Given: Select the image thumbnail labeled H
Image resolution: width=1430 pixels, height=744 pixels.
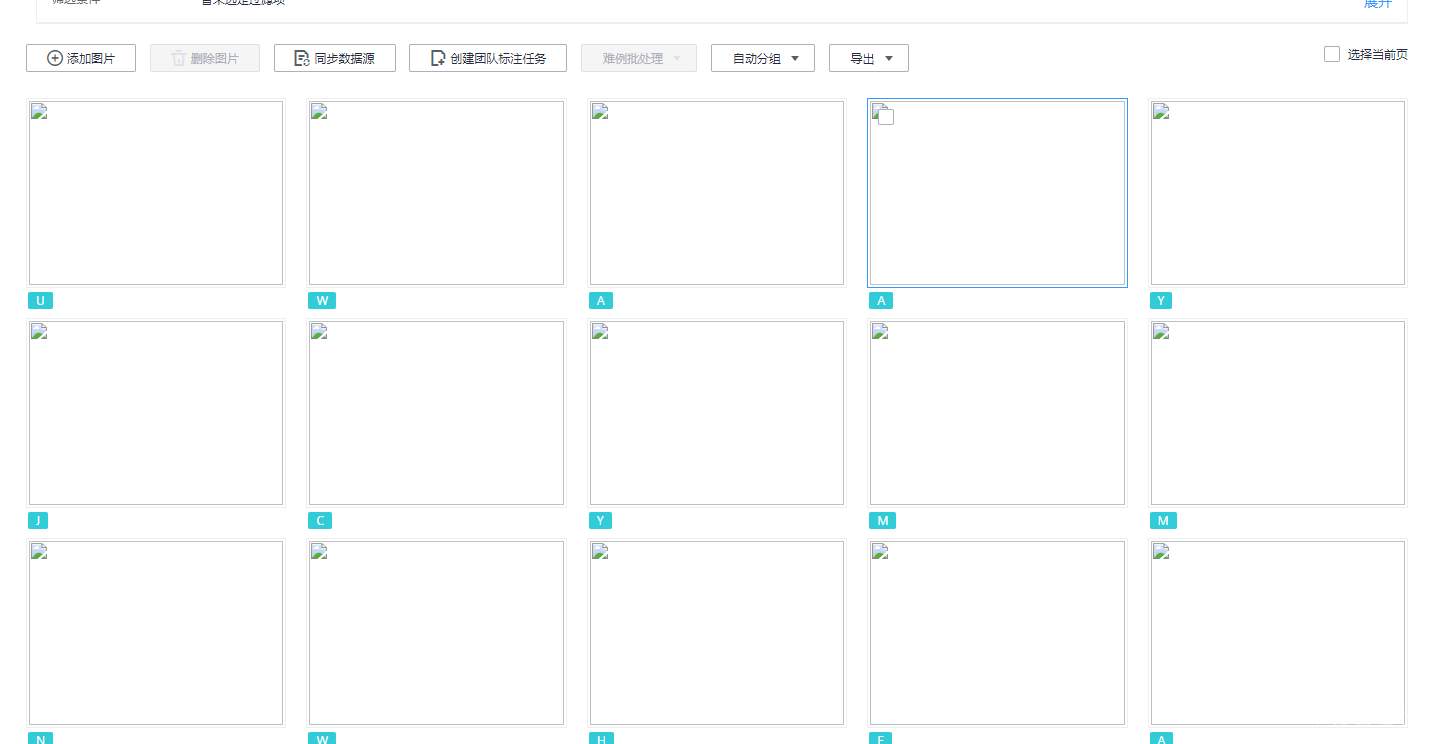Looking at the screenshot, I should coord(717,633).
